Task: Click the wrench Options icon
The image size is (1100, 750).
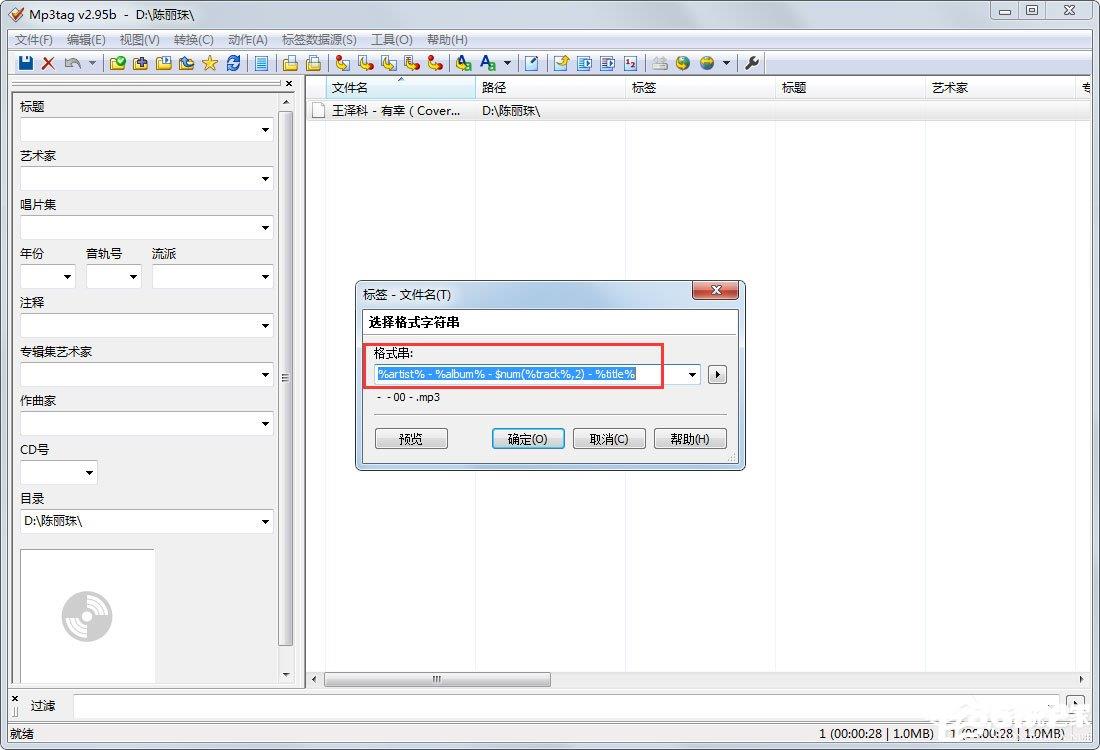Action: (752, 63)
